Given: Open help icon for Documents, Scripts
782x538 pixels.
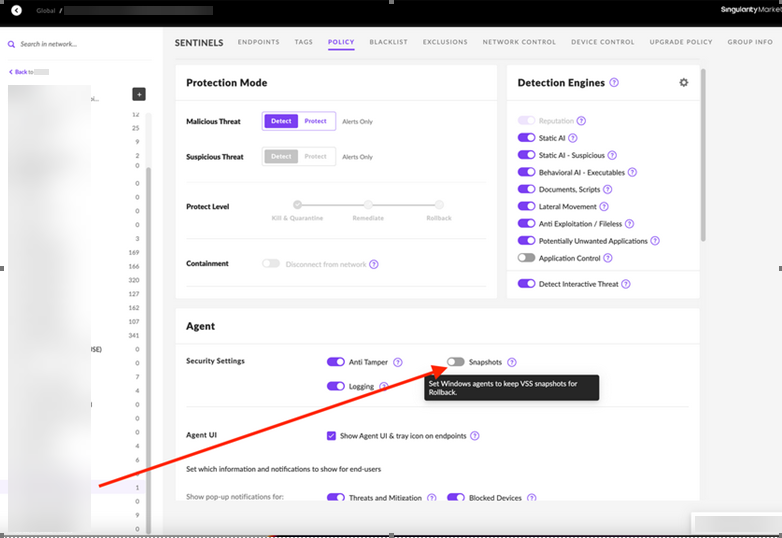Looking at the screenshot, I should click(x=607, y=189).
